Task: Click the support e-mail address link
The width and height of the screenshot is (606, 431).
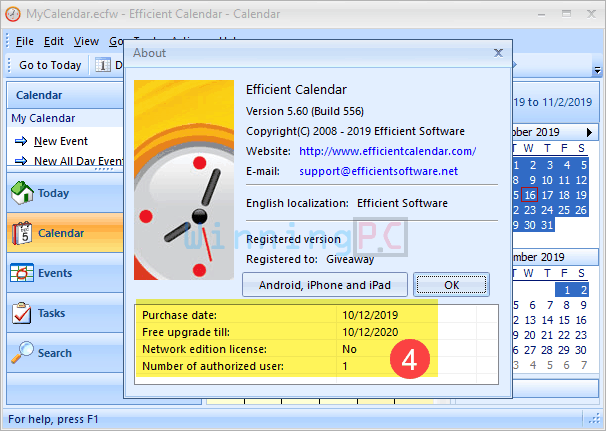Action: click(x=378, y=171)
